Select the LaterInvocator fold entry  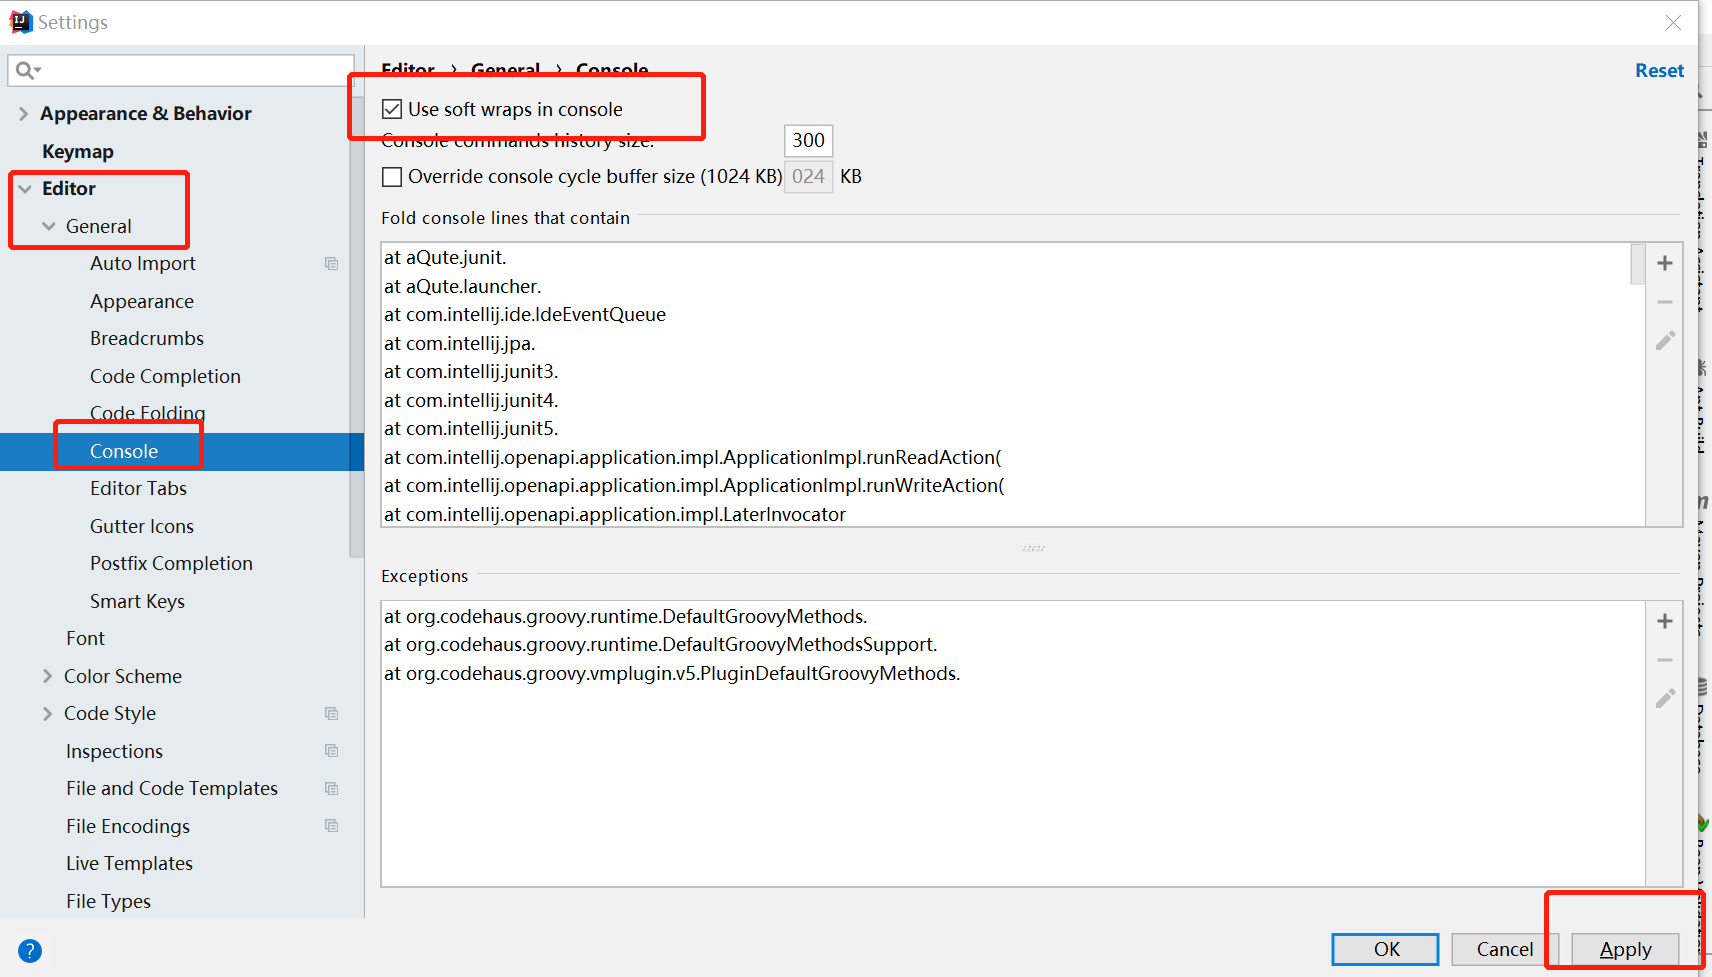coord(615,515)
